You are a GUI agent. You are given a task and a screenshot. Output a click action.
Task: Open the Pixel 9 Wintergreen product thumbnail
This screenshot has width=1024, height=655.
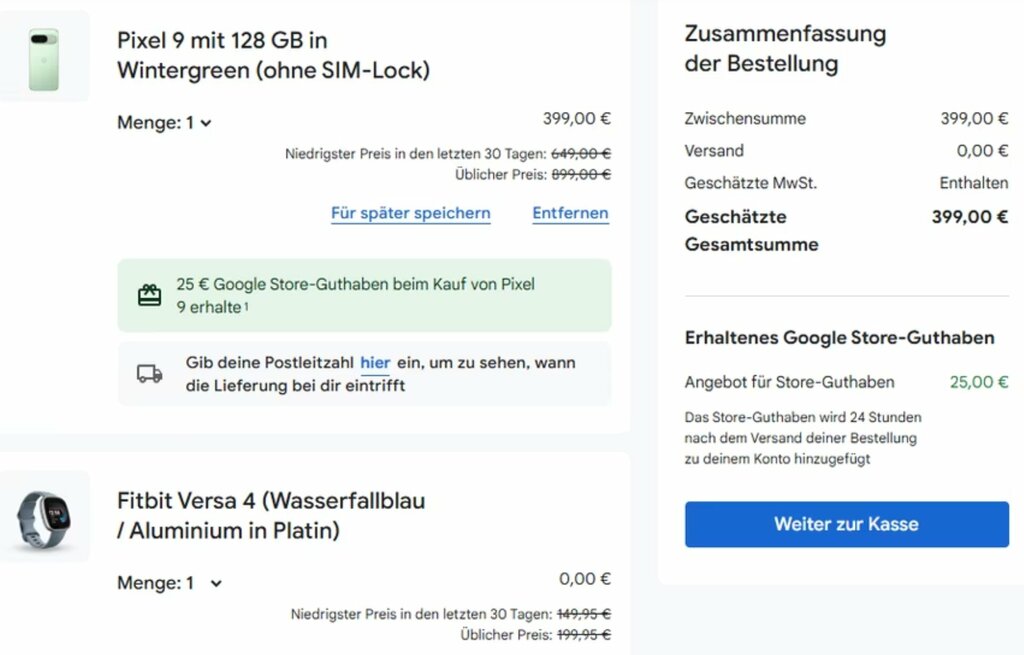[44, 58]
